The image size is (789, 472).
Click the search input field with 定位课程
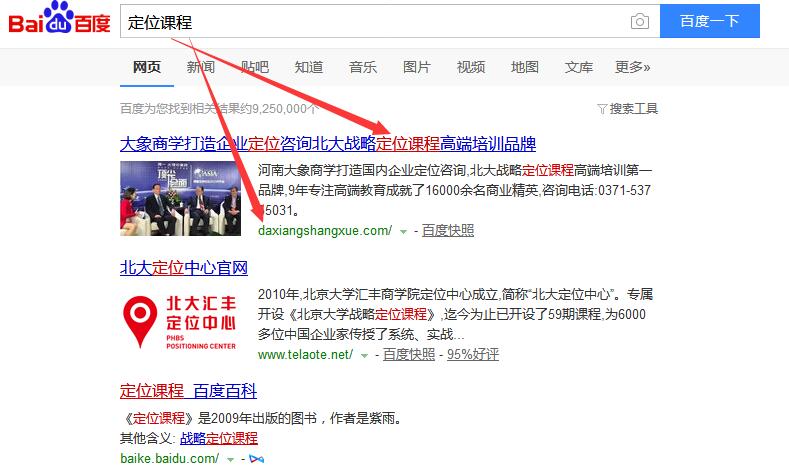[x=370, y=22]
